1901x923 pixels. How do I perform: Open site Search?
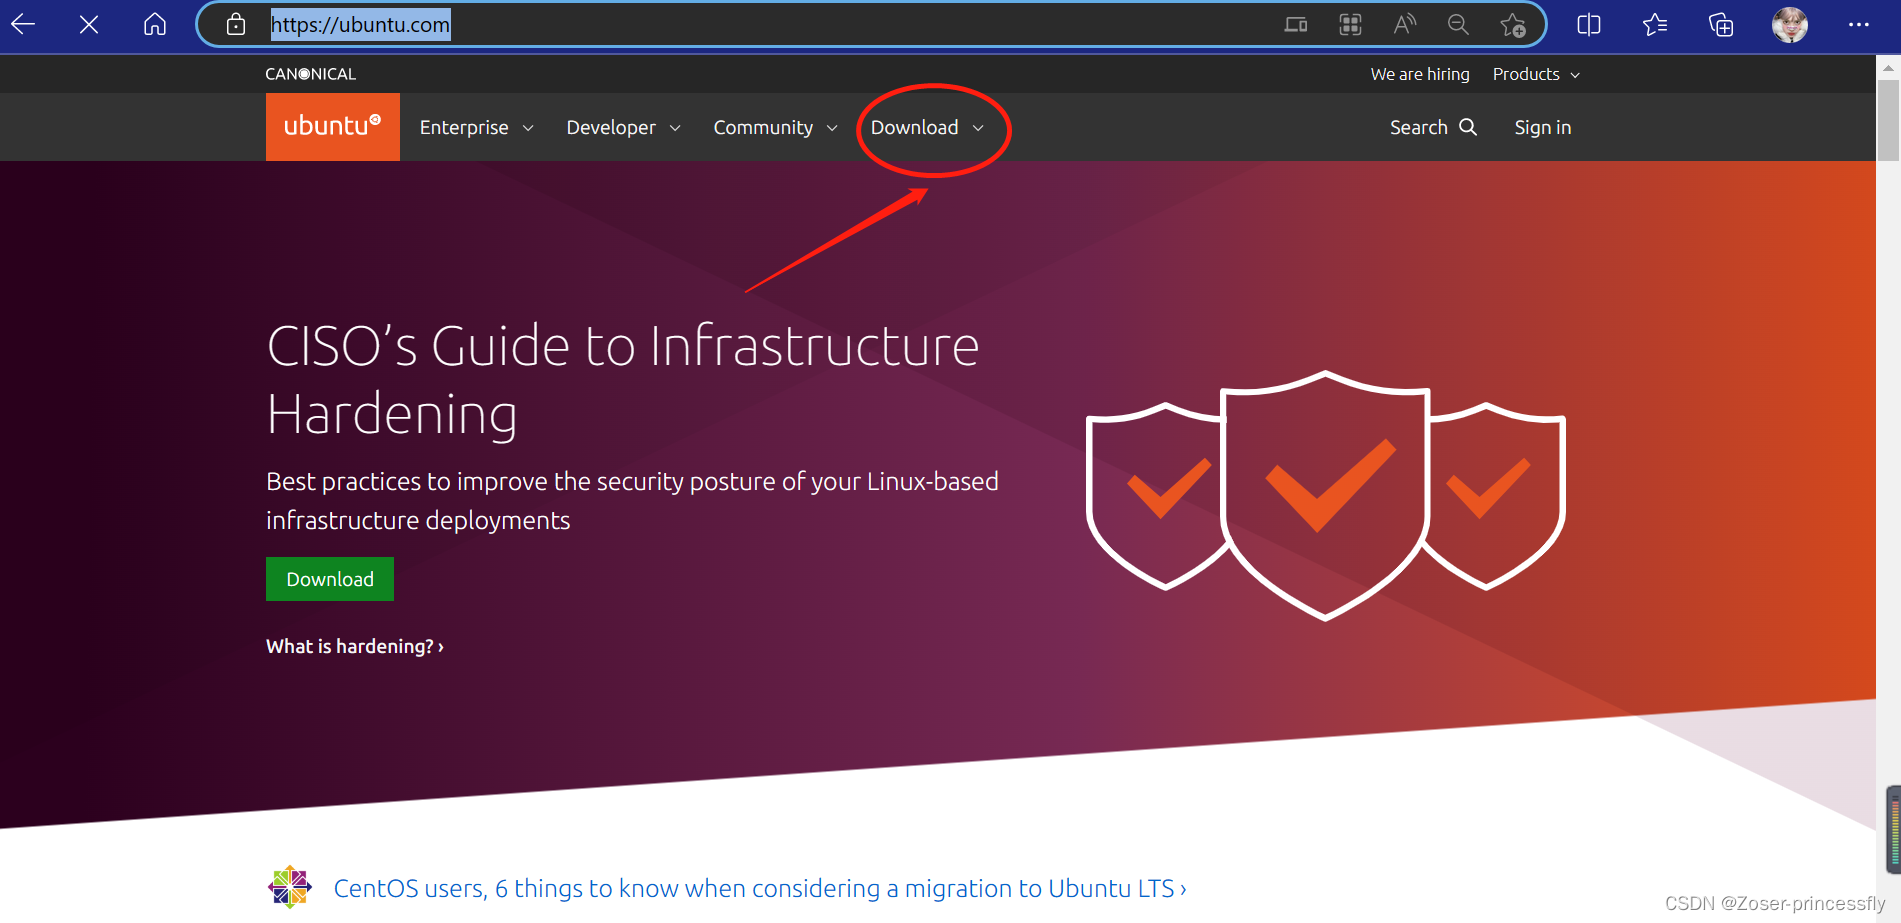click(1433, 127)
